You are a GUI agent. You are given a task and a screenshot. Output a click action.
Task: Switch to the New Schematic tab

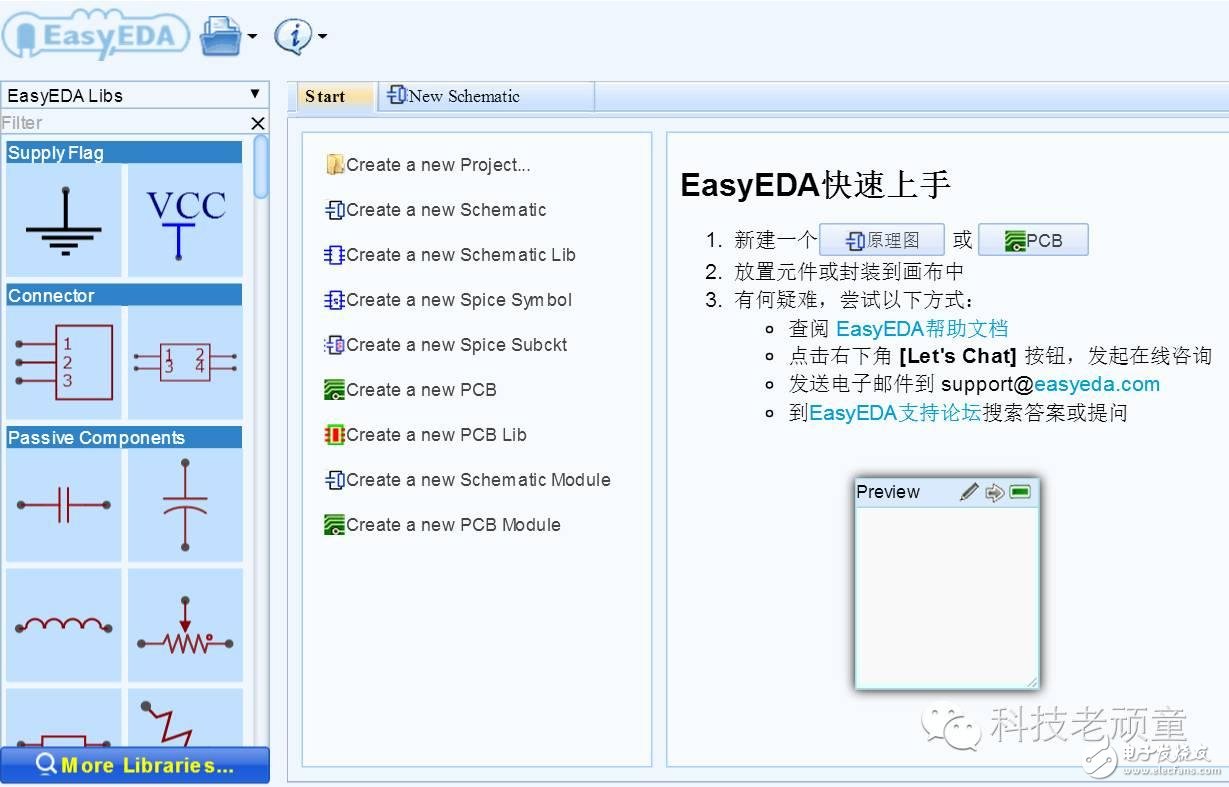(x=456, y=97)
